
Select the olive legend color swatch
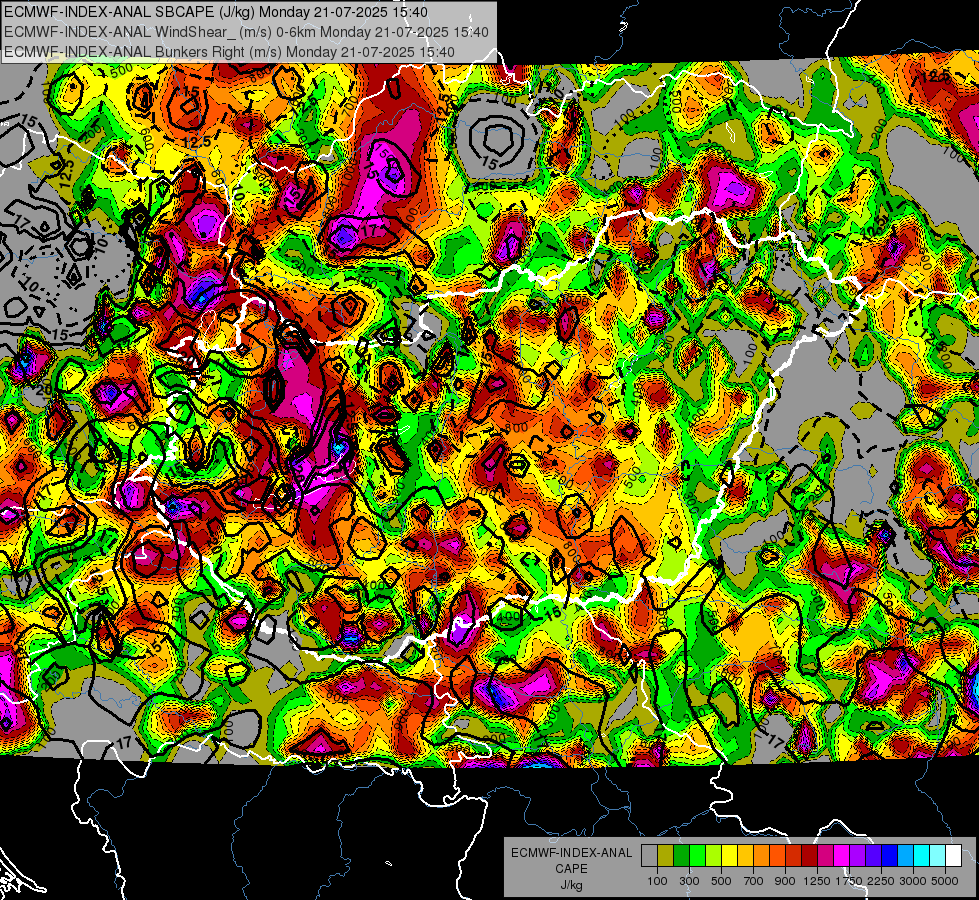pyautogui.click(x=666, y=855)
